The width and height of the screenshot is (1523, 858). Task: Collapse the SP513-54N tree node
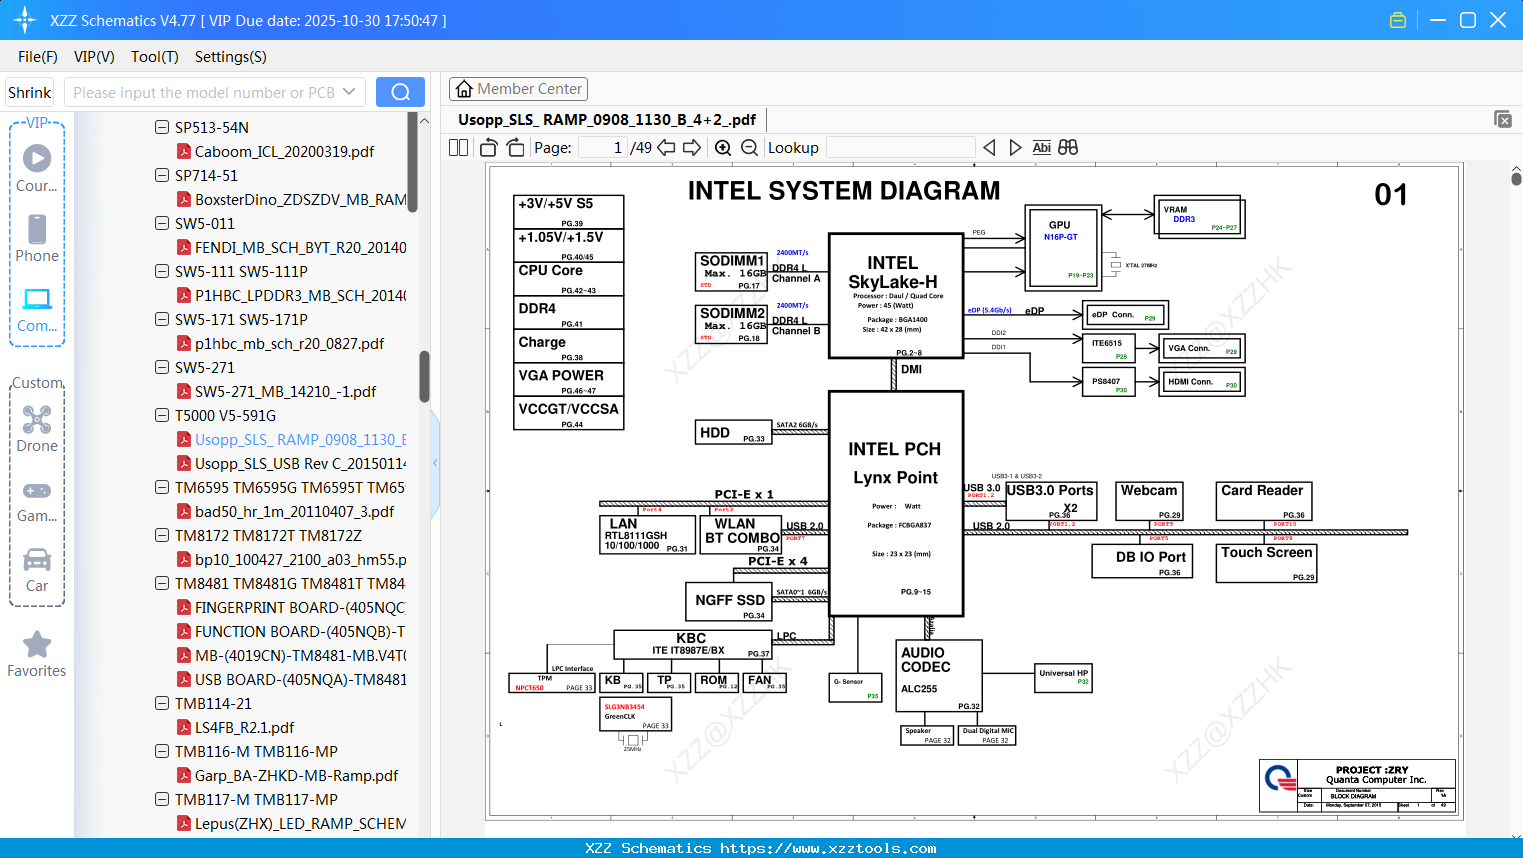point(162,127)
